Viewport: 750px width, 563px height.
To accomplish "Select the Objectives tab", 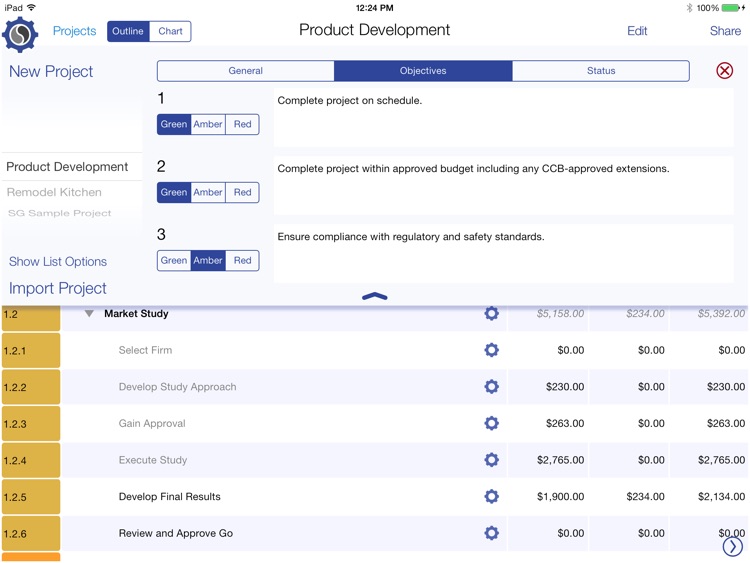I will pos(423,71).
